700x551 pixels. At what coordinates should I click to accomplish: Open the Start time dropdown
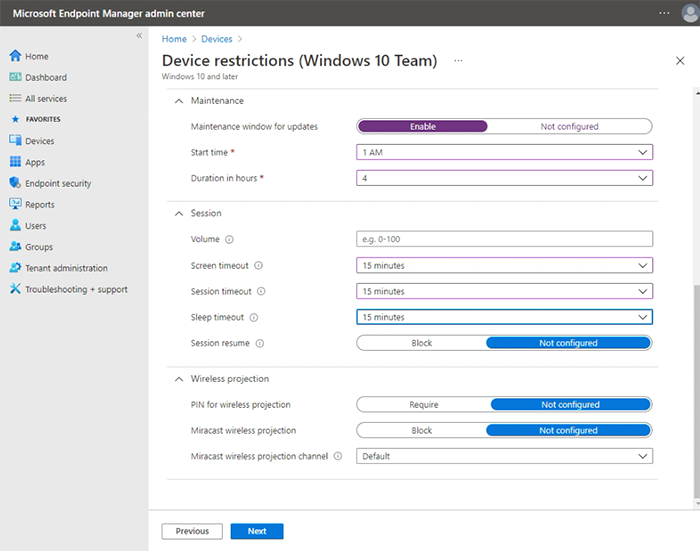click(x=504, y=153)
